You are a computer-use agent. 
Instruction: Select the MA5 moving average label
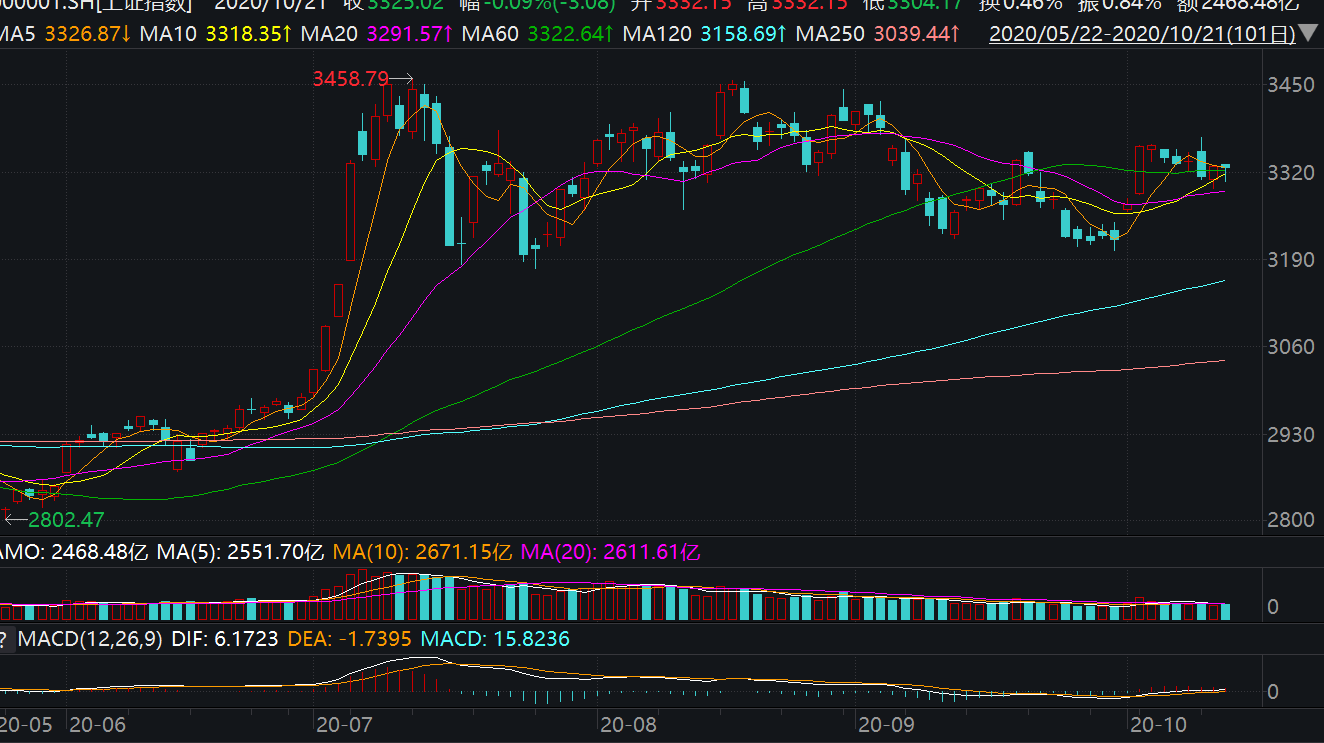tap(18, 34)
